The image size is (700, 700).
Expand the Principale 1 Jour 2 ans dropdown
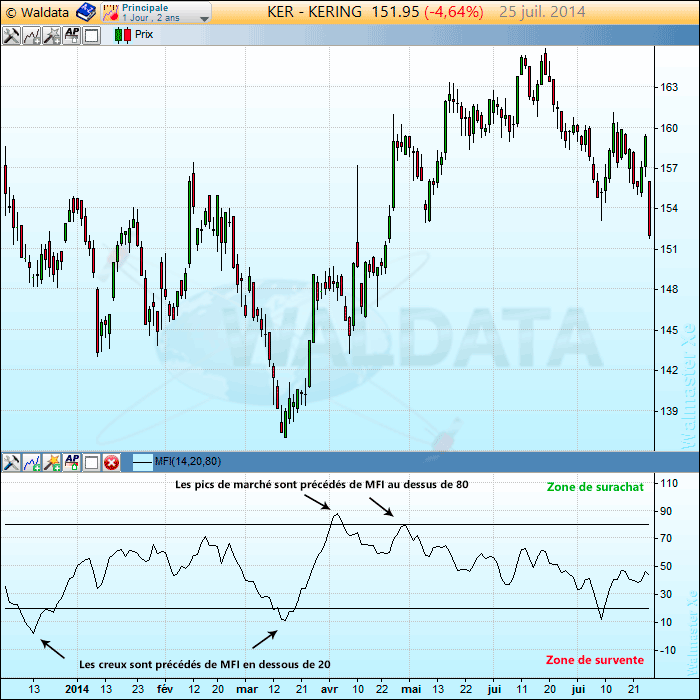(204, 19)
